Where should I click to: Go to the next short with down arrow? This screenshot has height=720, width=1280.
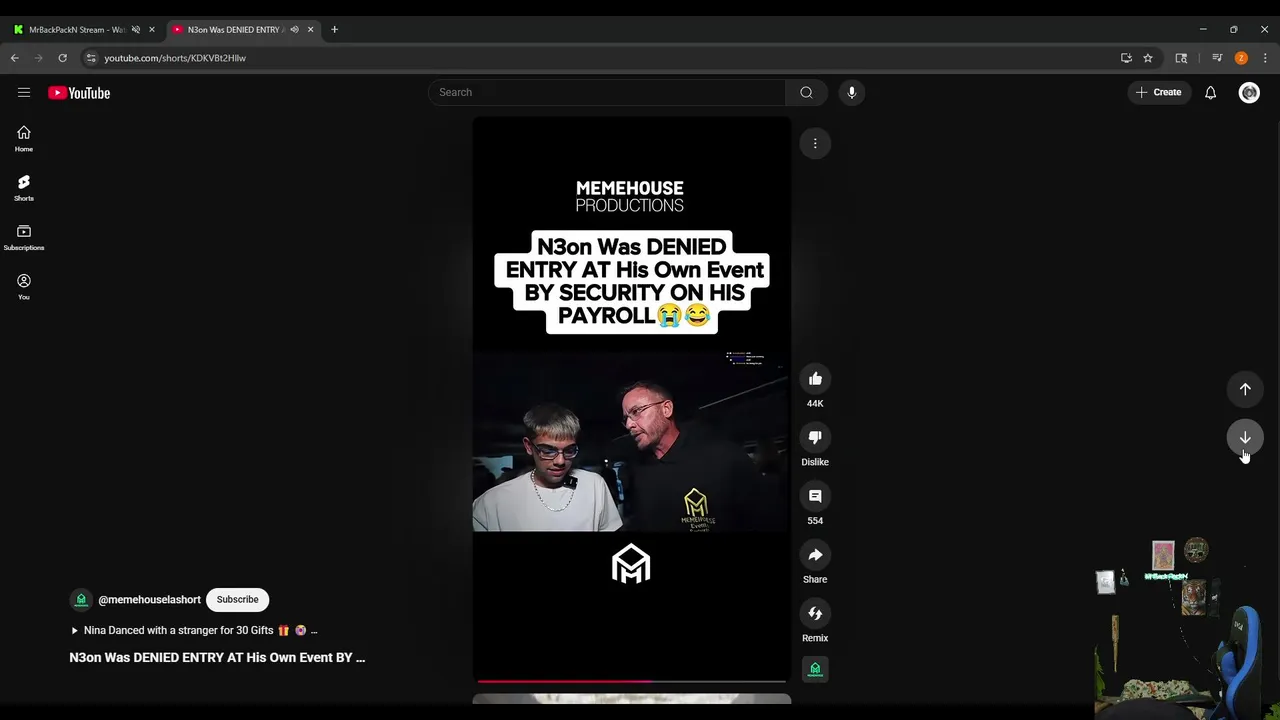click(x=1245, y=437)
